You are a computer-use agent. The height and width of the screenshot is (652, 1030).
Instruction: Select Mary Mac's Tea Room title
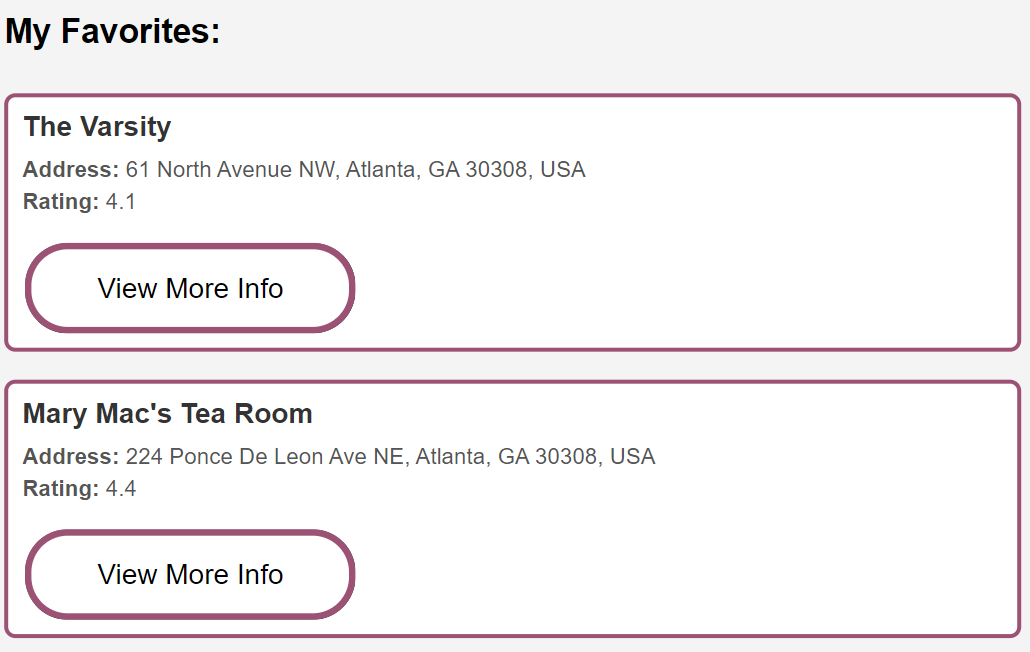167,414
